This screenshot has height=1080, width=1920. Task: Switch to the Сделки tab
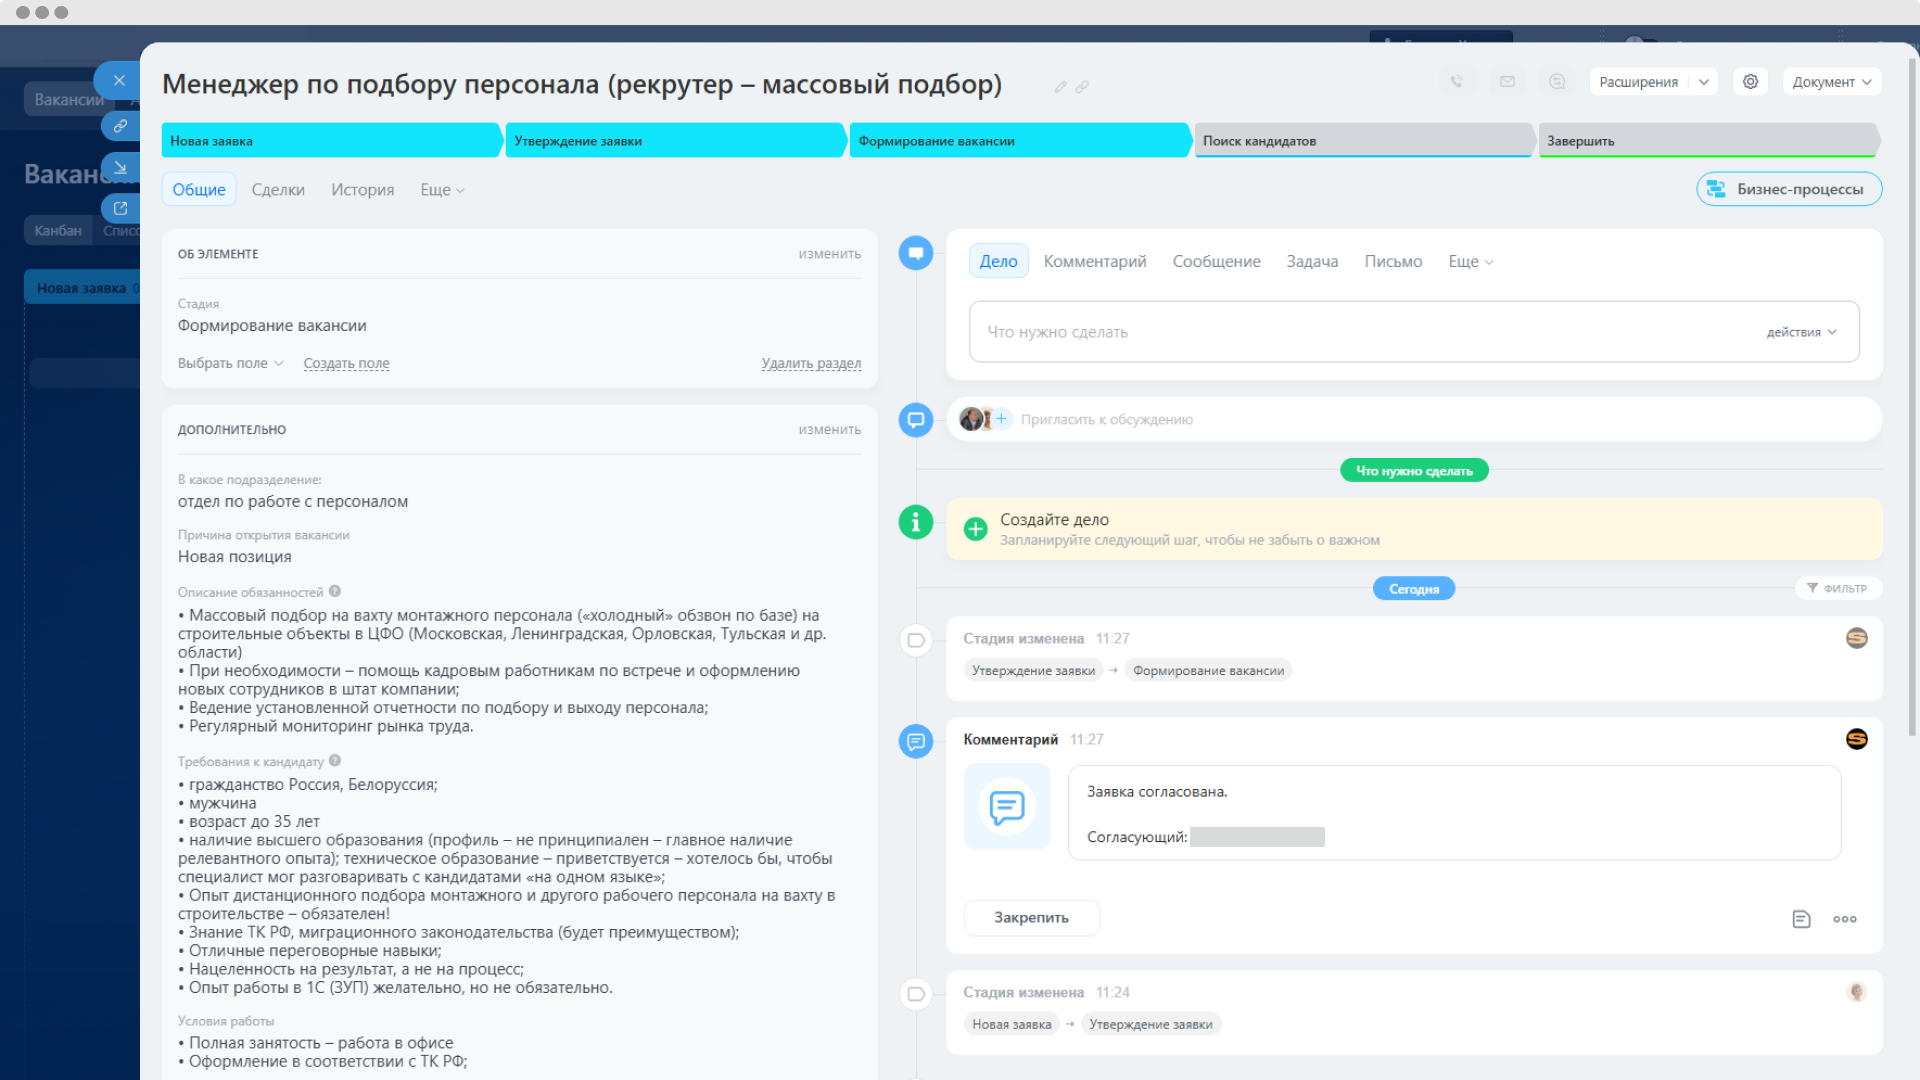278,190
